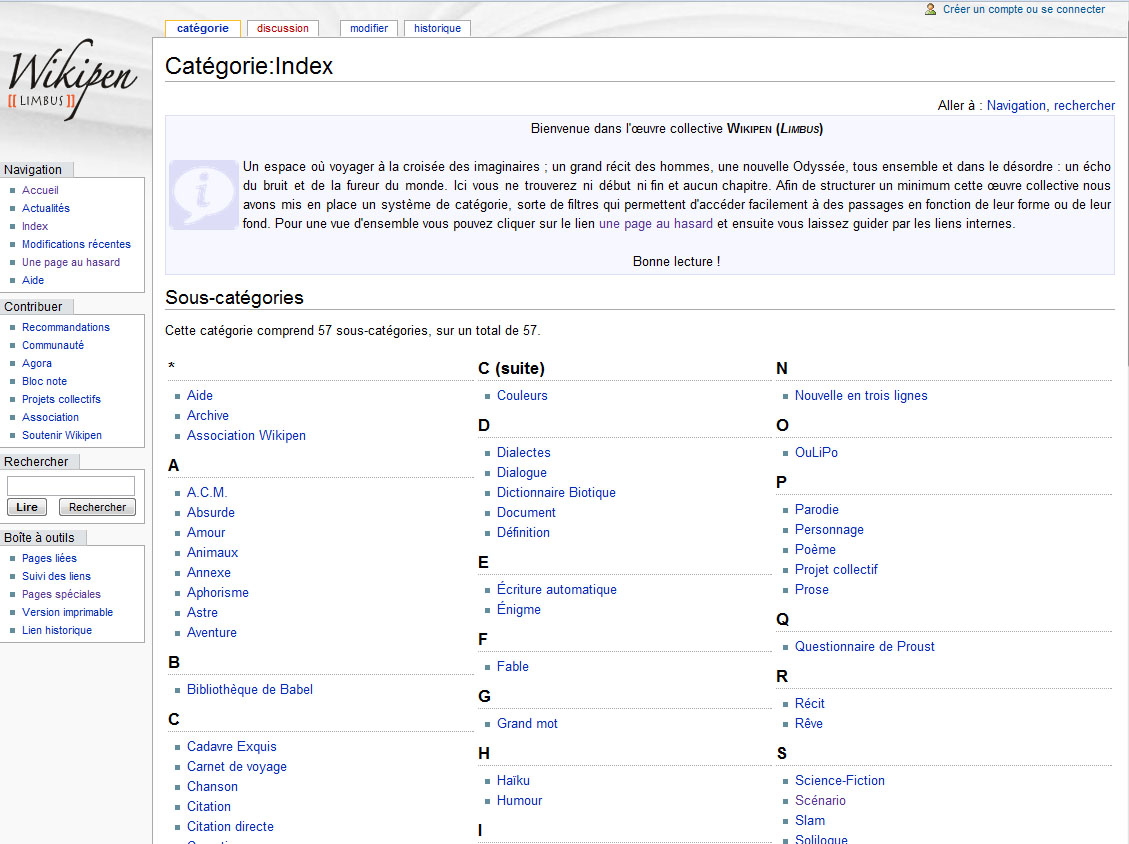Image resolution: width=1129 pixels, height=844 pixels.
Task: Click inside the Rechercher search field
Action: (71, 485)
